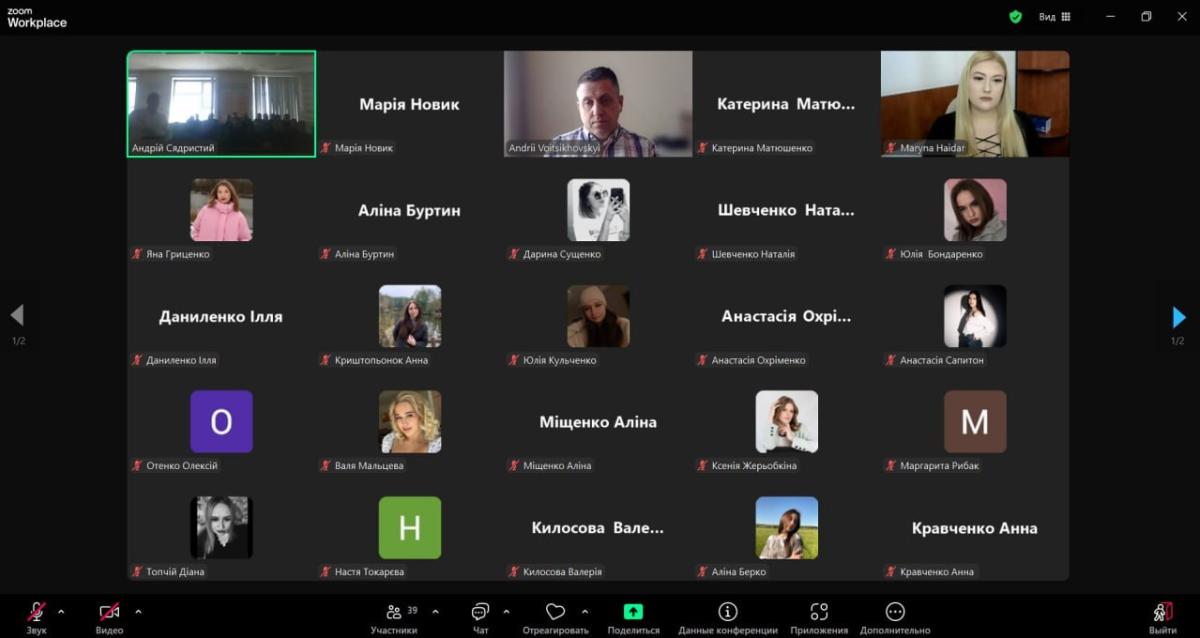Click Юлія Кульченко profile picture

coord(598,316)
